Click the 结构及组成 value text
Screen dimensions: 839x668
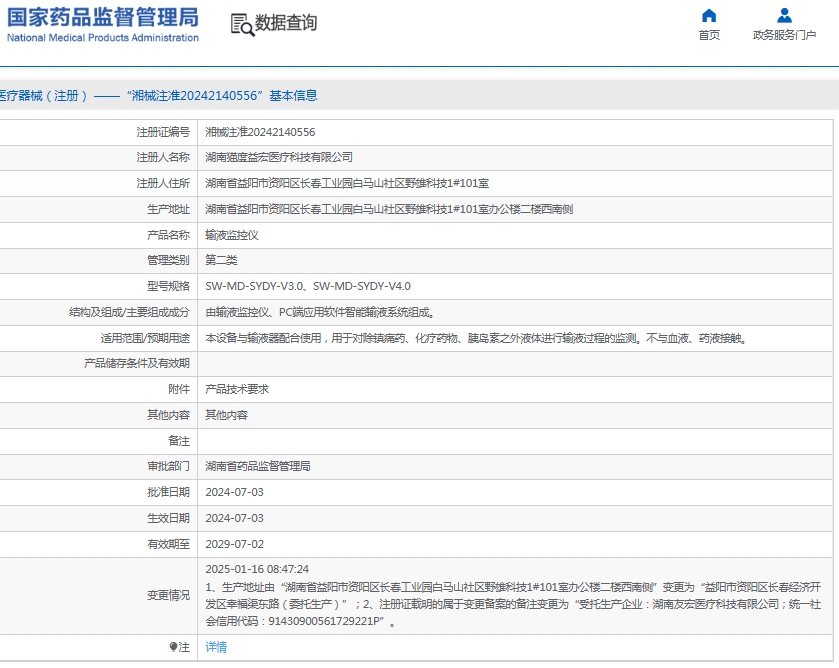click(x=319, y=312)
